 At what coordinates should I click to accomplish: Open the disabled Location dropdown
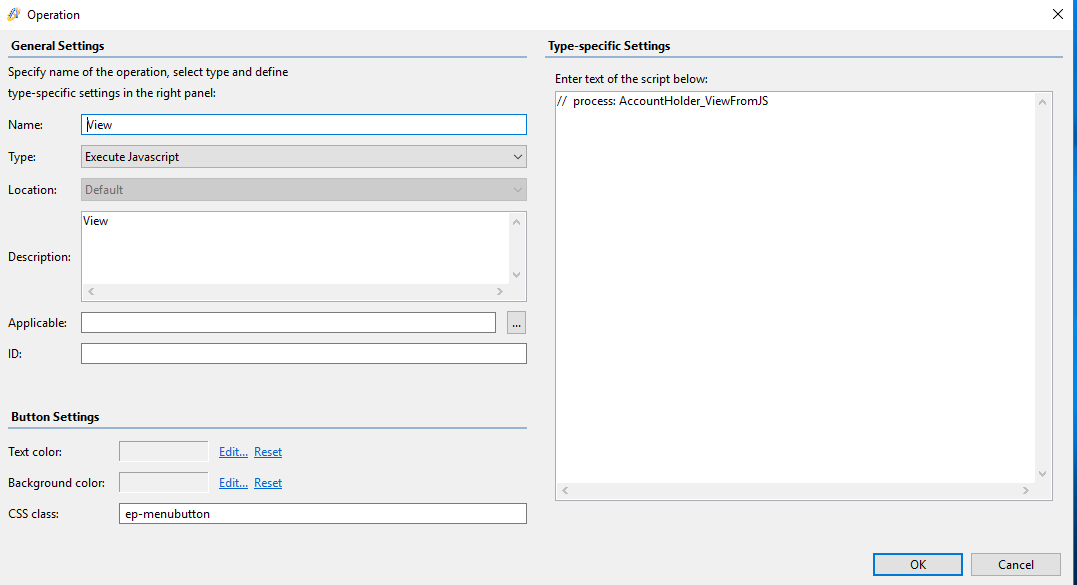click(304, 190)
